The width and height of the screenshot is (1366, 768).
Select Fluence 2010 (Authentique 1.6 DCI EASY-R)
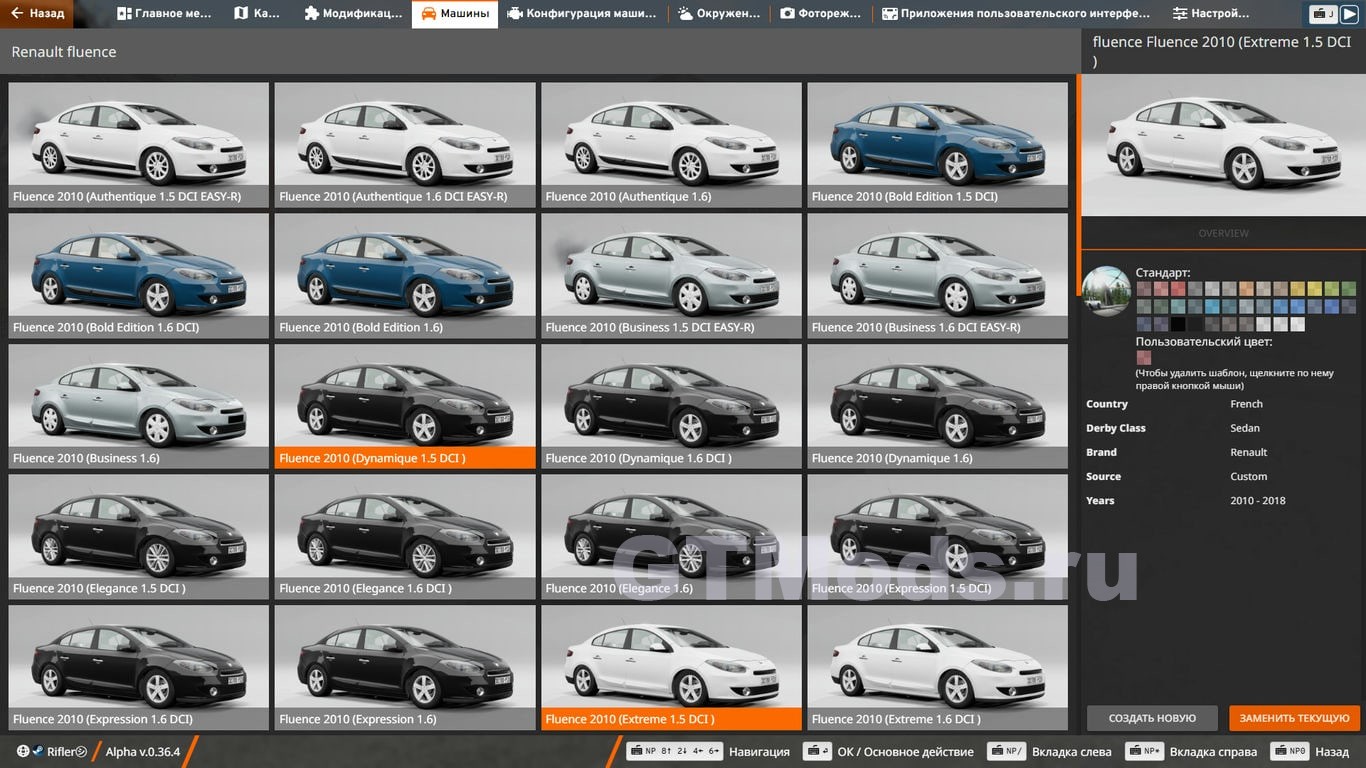point(405,145)
